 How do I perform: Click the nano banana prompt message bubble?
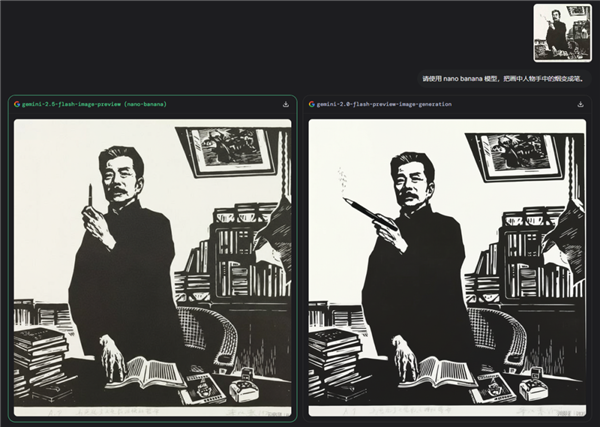(502, 77)
